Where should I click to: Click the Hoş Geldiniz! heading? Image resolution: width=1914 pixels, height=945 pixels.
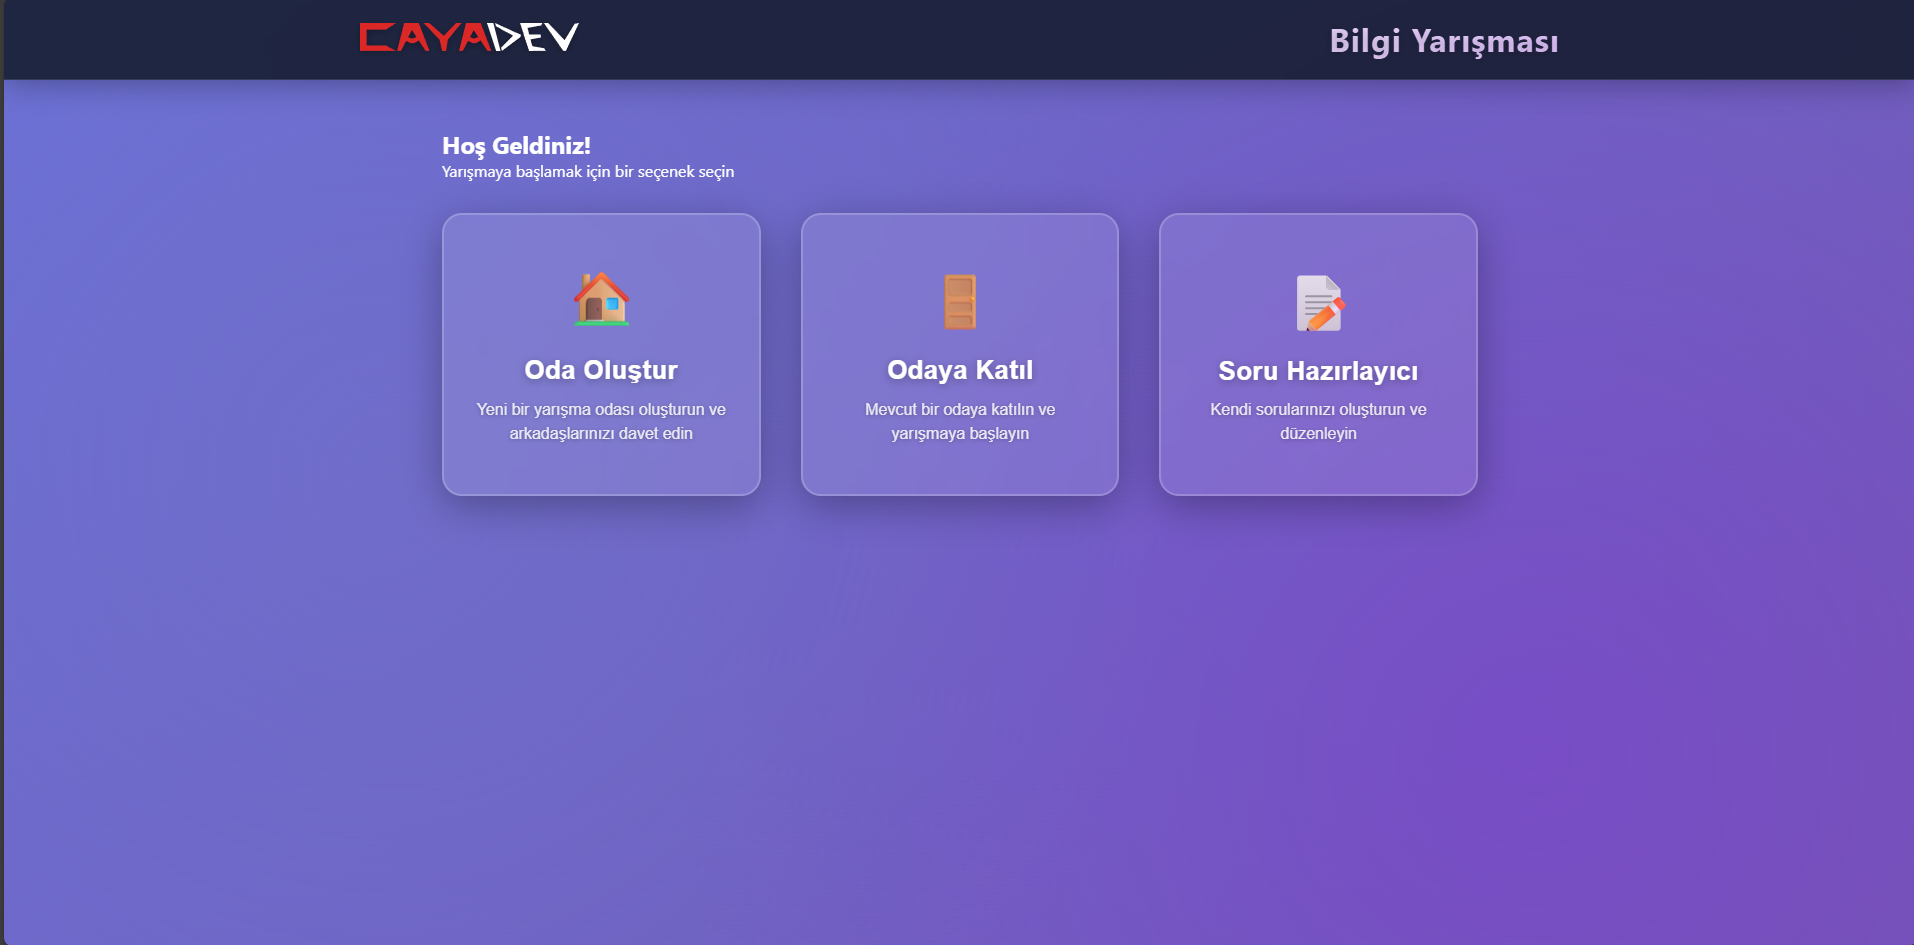click(x=516, y=146)
